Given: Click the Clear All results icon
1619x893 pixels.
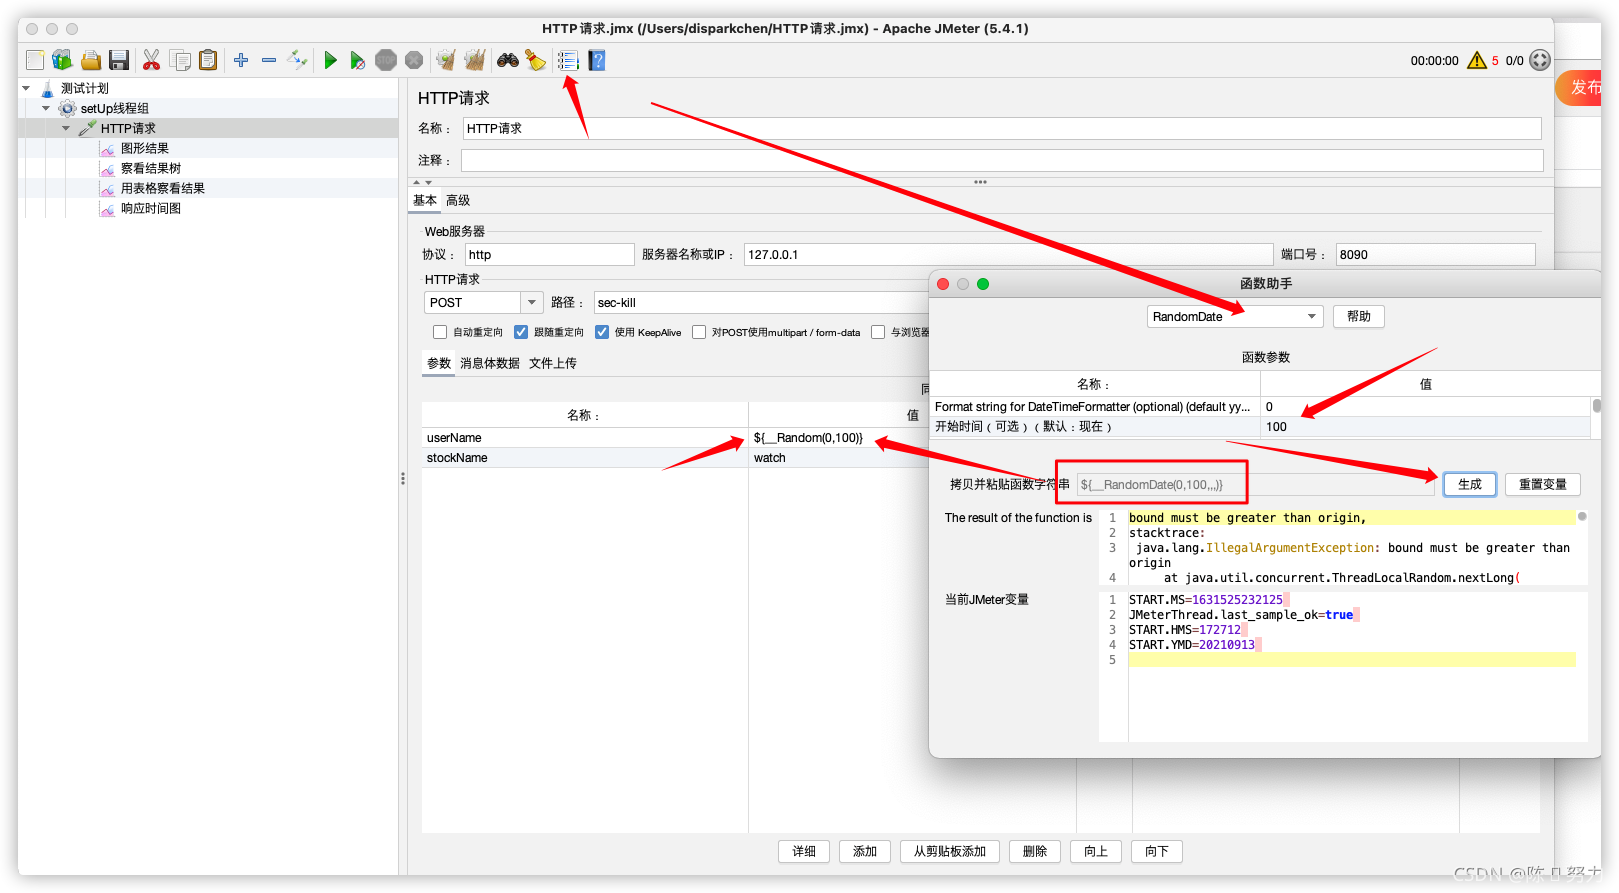Looking at the screenshot, I should (x=475, y=60).
